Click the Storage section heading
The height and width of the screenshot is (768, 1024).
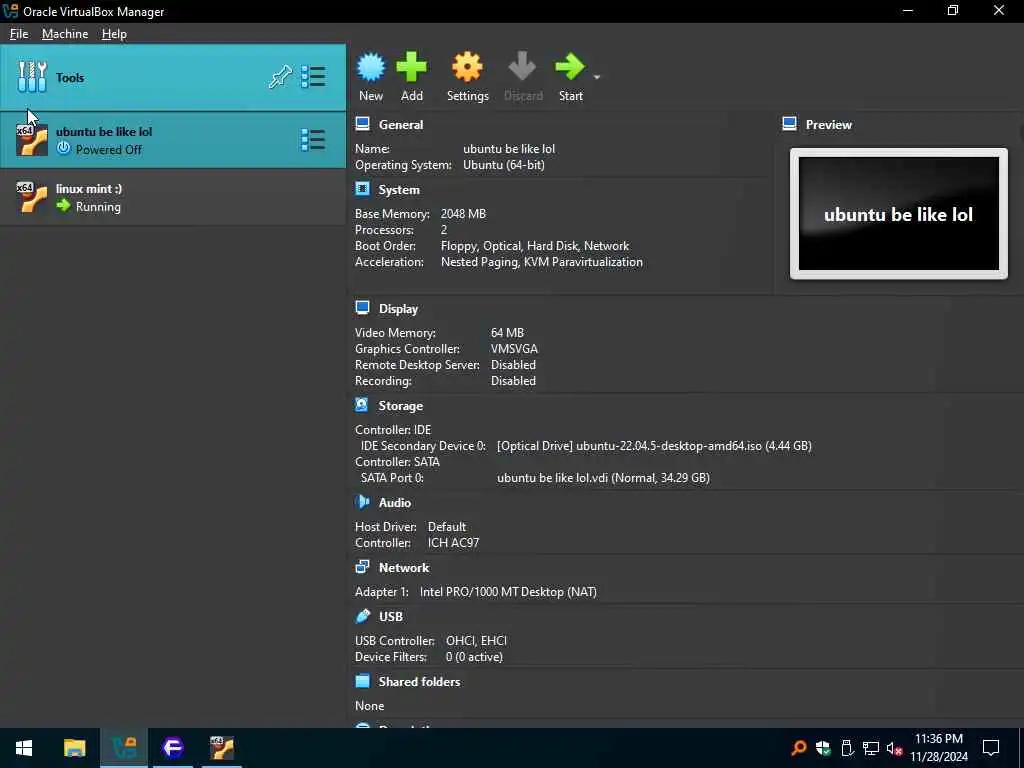pos(400,406)
